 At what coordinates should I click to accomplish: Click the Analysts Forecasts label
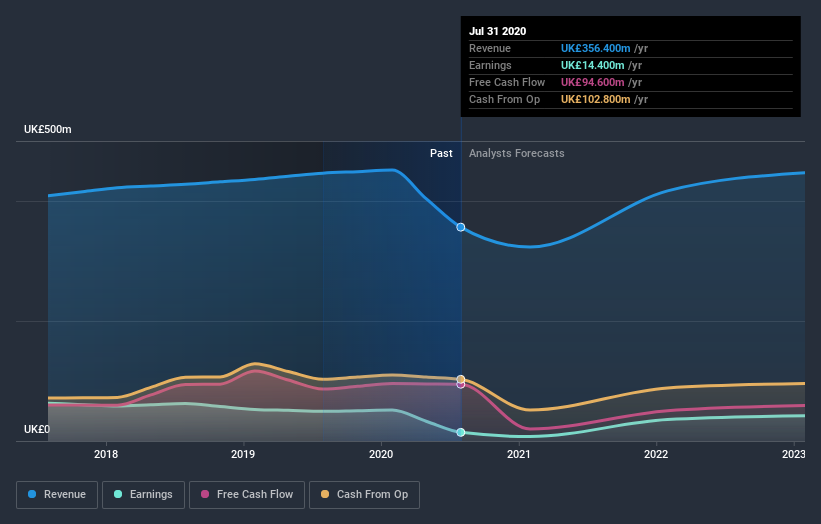pos(516,153)
